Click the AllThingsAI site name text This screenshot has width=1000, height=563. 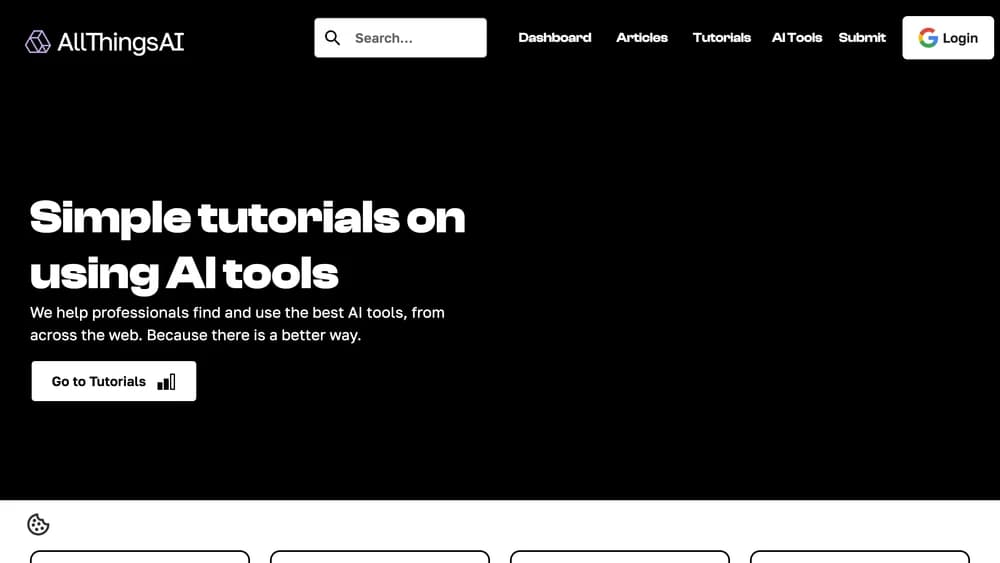click(x=121, y=43)
